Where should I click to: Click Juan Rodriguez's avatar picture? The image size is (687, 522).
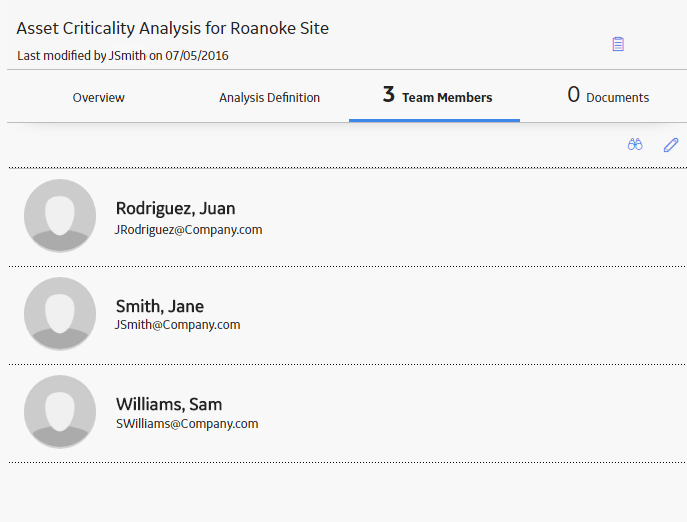[60, 216]
